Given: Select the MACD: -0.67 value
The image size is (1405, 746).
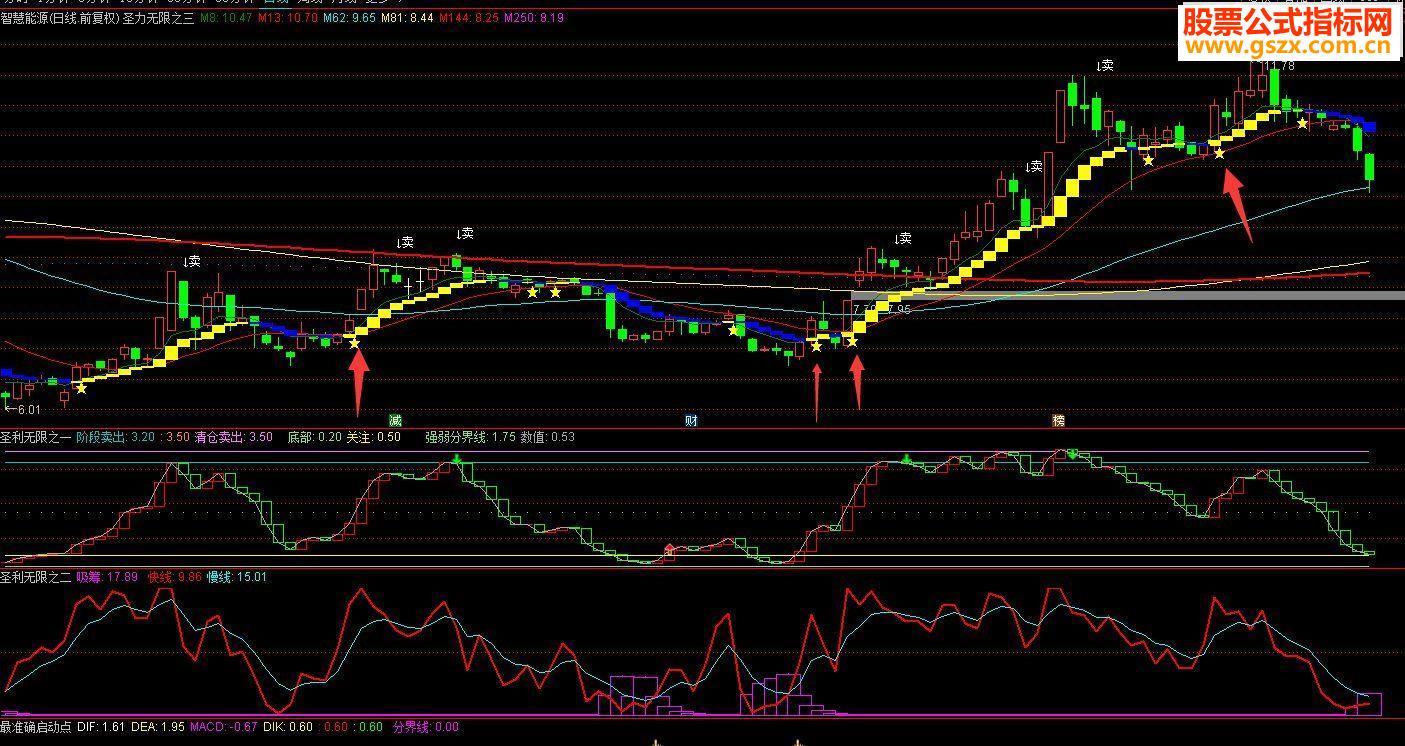Looking at the screenshot, I should tap(224, 727).
